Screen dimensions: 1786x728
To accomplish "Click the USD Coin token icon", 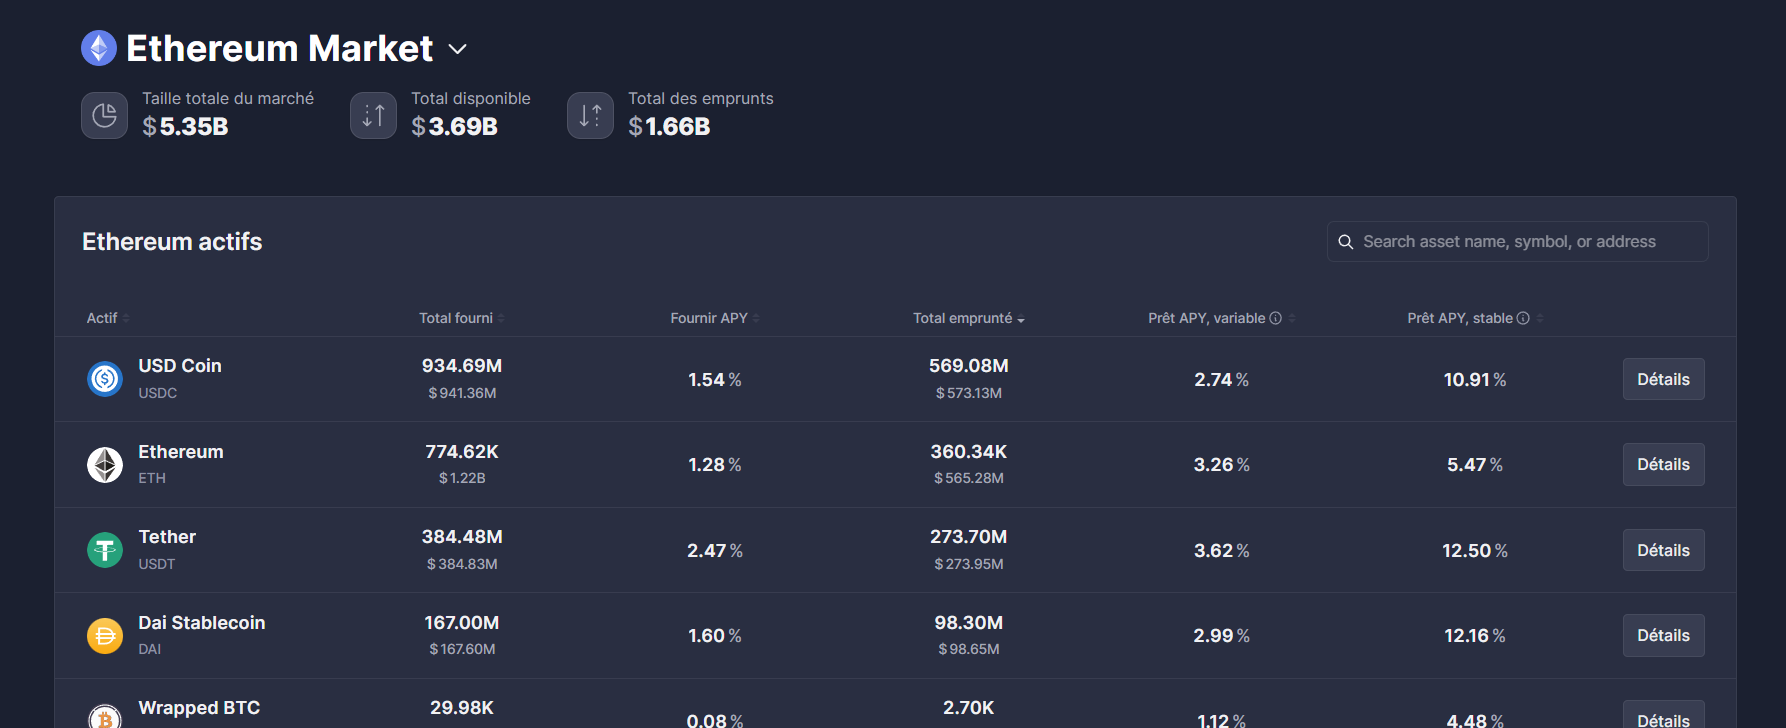I will coord(105,379).
